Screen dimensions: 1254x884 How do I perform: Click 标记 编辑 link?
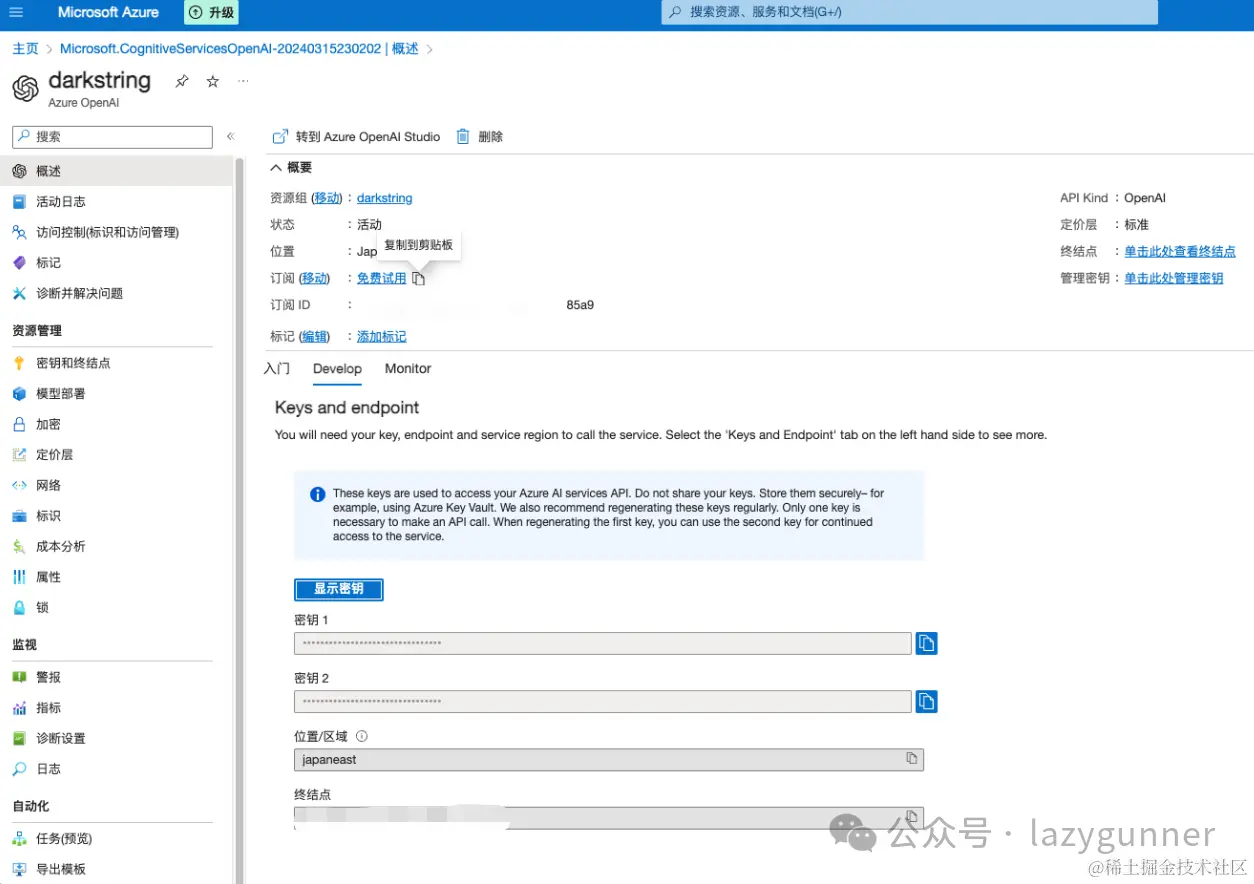coord(315,337)
